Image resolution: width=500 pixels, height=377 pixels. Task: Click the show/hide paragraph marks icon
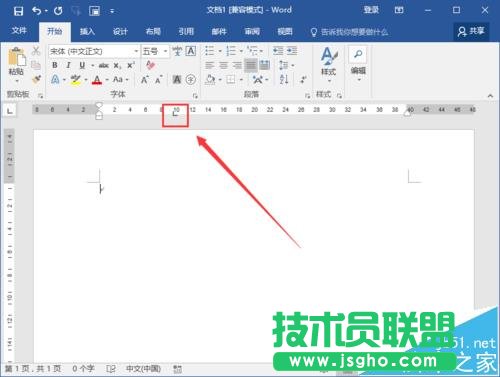[x=303, y=79]
